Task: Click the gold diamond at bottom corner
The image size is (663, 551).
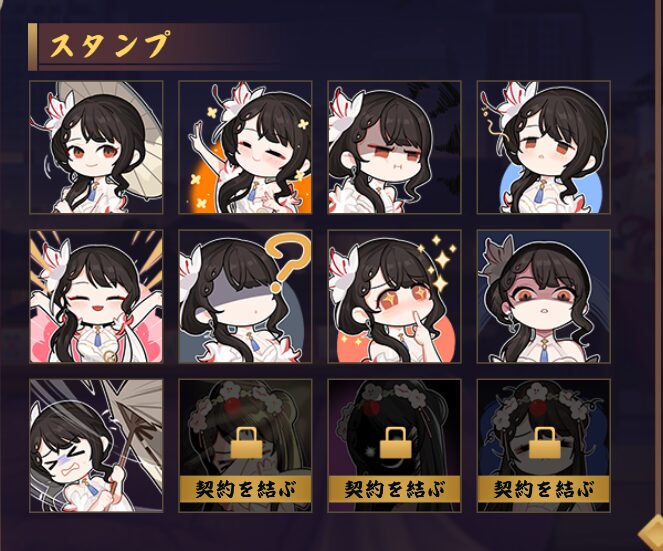Action: (x=651, y=535)
